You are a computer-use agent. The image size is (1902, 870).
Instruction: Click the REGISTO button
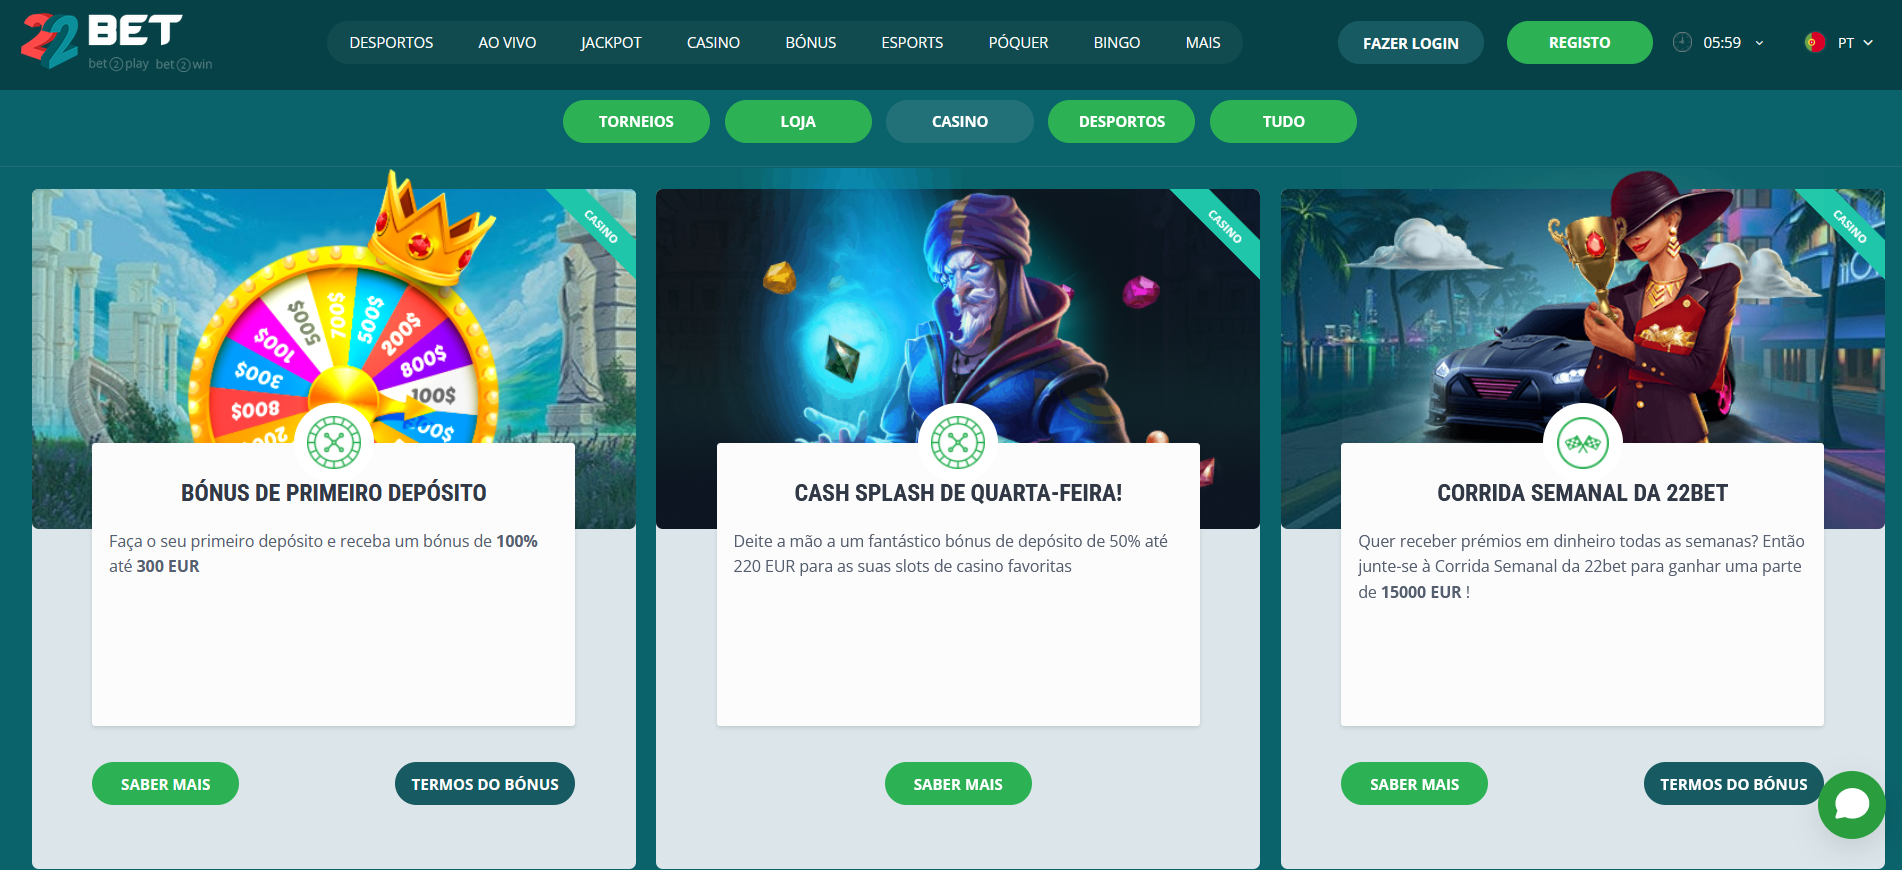coord(1579,43)
